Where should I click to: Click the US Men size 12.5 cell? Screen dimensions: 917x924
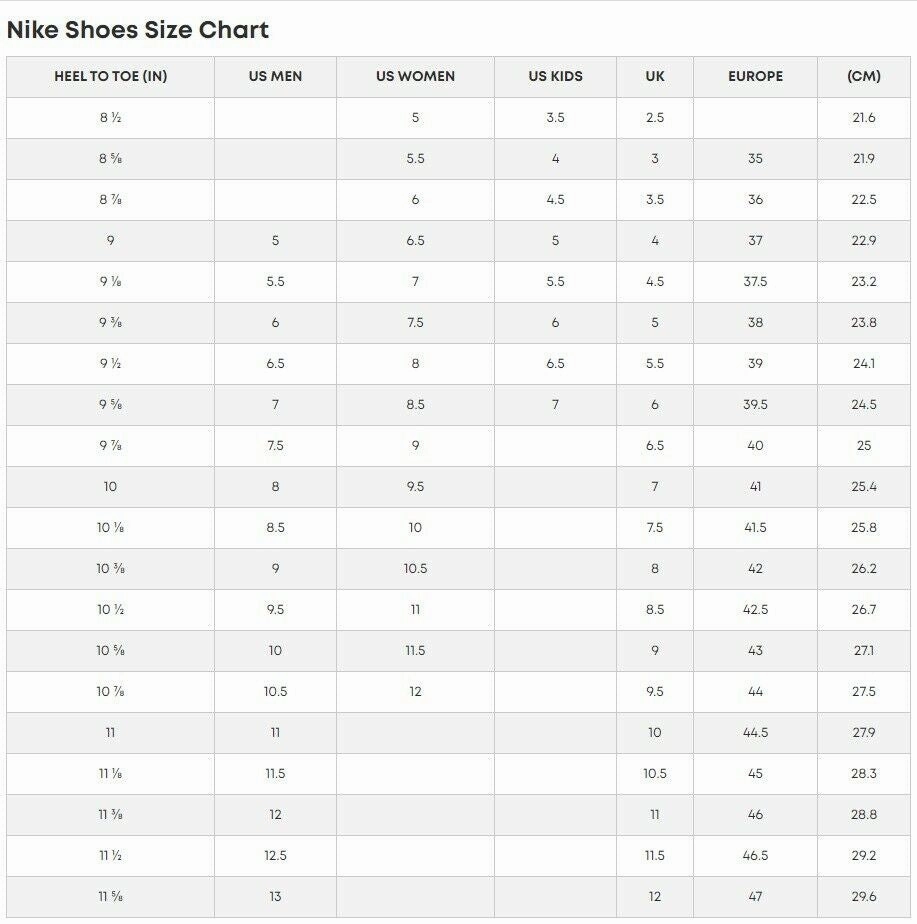[275, 856]
